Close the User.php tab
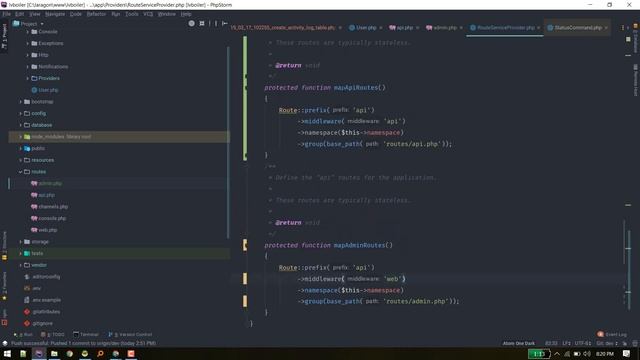This screenshot has width=640, height=360. point(381,28)
